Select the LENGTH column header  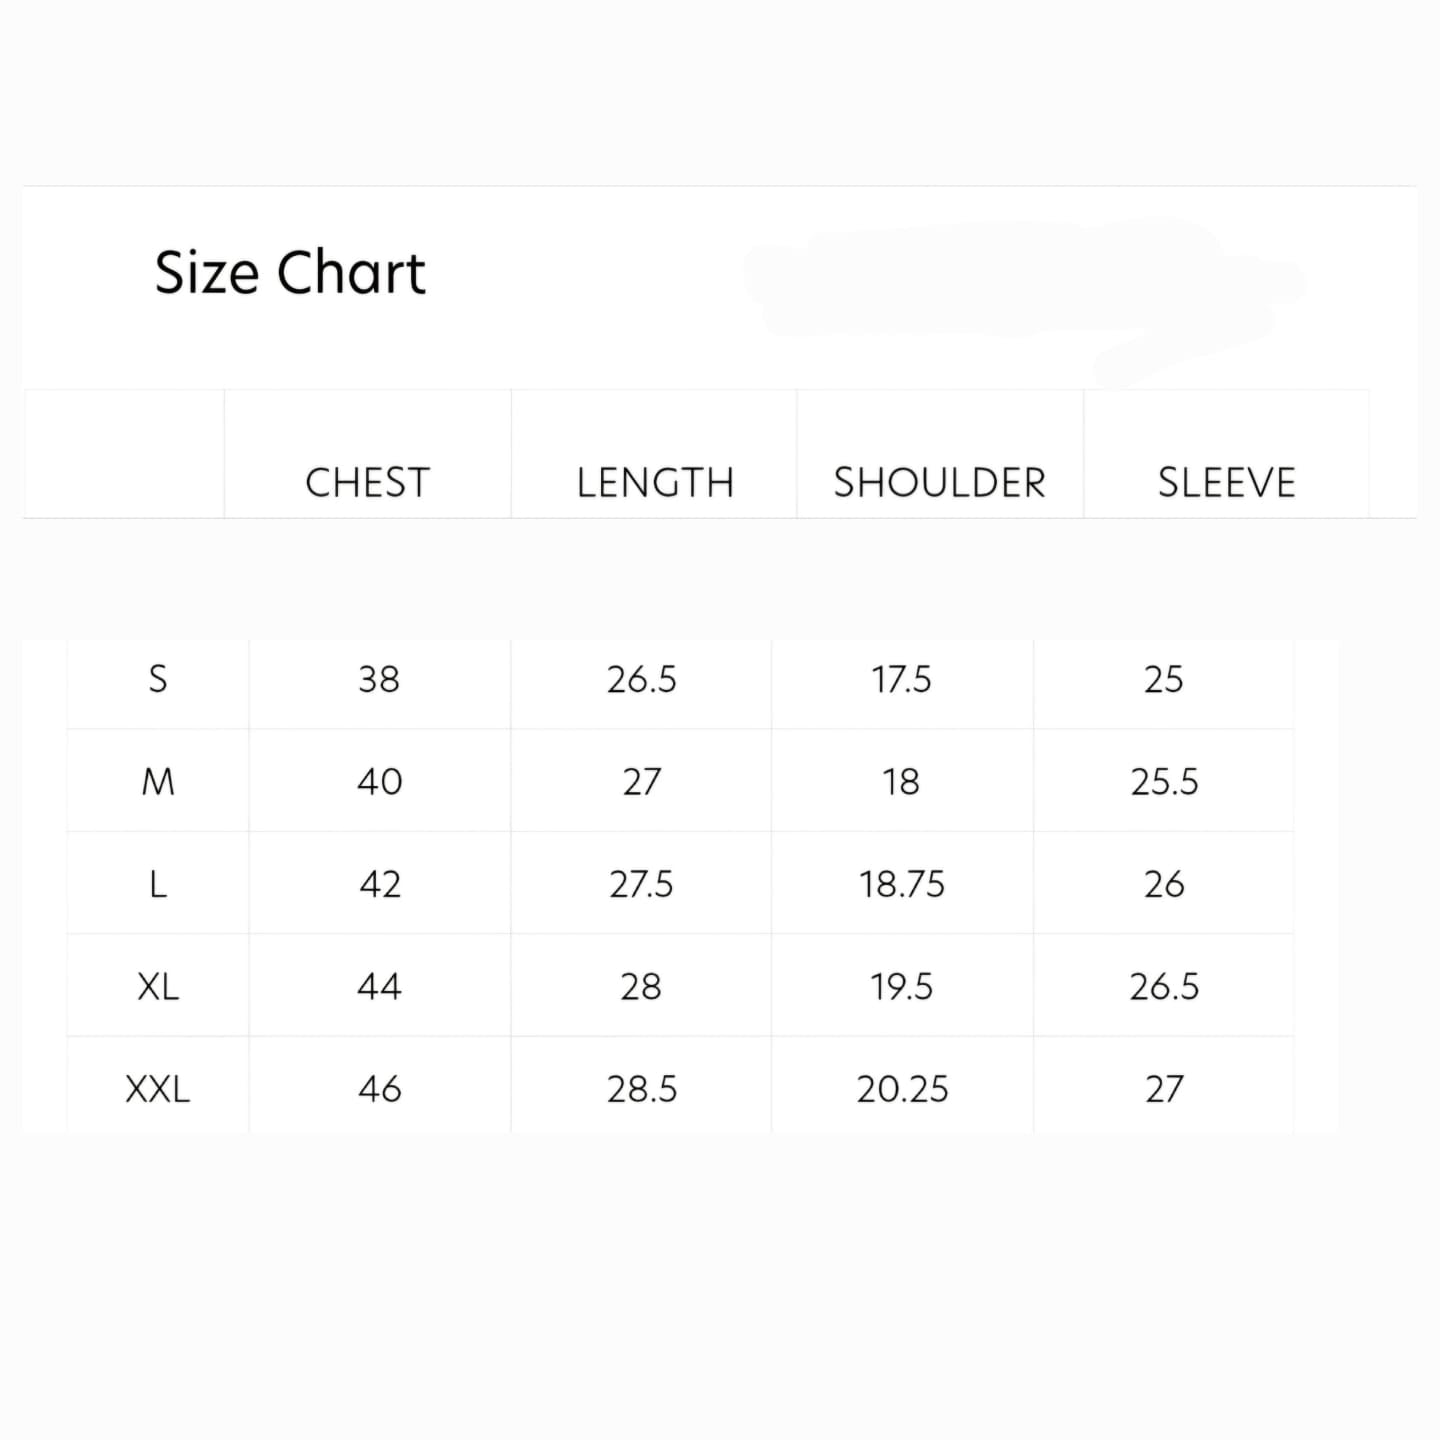[655, 483]
